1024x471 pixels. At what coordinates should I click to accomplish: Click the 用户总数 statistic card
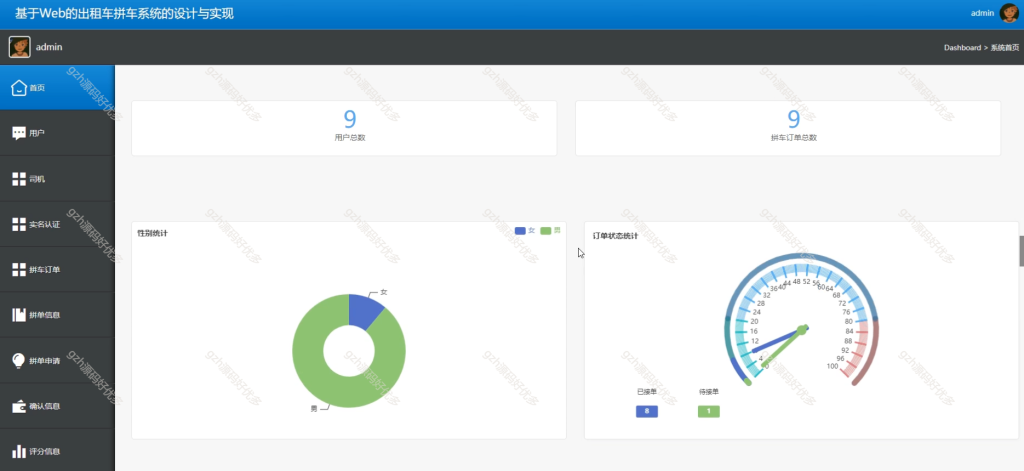pos(344,128)
